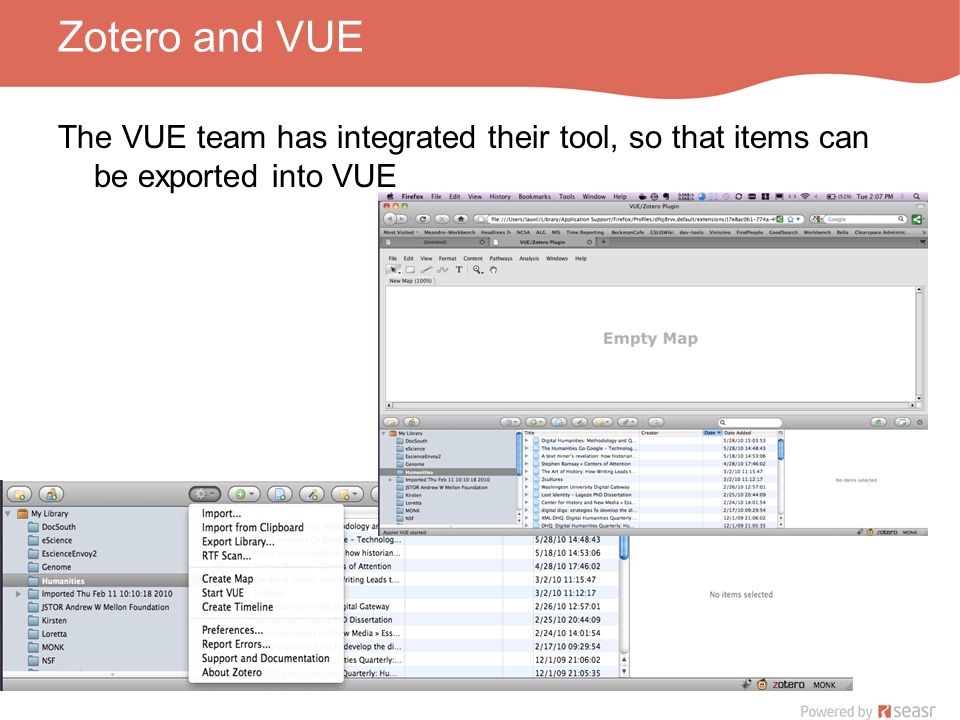Click Zotero search field in small window
Screen dimensions: 960x720
click(750, 422)
